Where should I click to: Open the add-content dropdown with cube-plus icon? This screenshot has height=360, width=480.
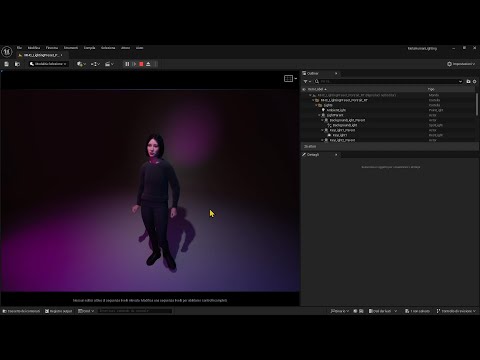point(81,64)
